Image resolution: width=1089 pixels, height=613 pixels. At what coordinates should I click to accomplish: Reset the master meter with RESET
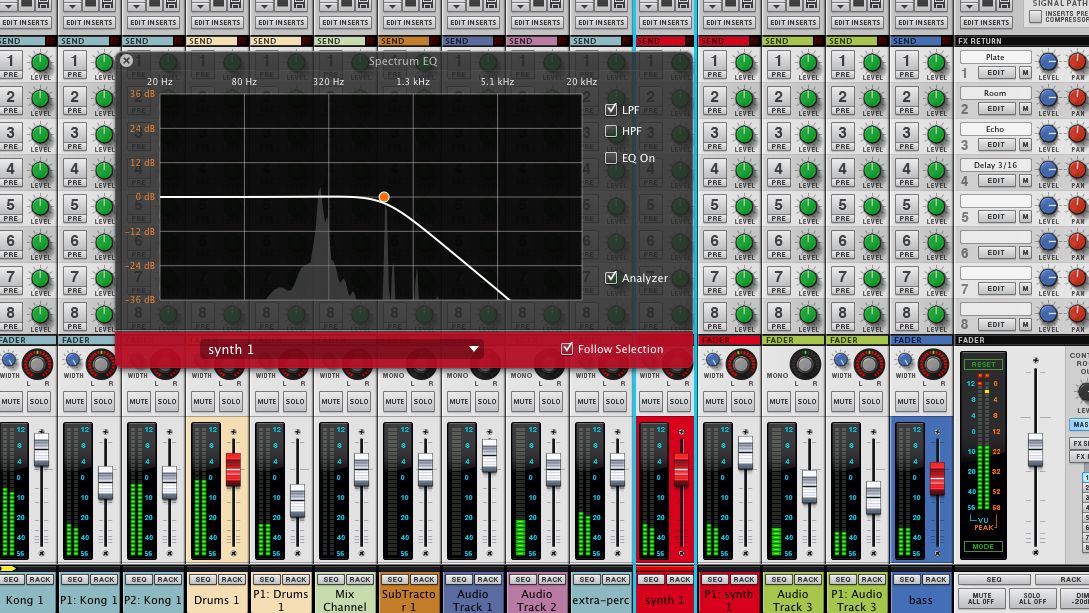983,364
